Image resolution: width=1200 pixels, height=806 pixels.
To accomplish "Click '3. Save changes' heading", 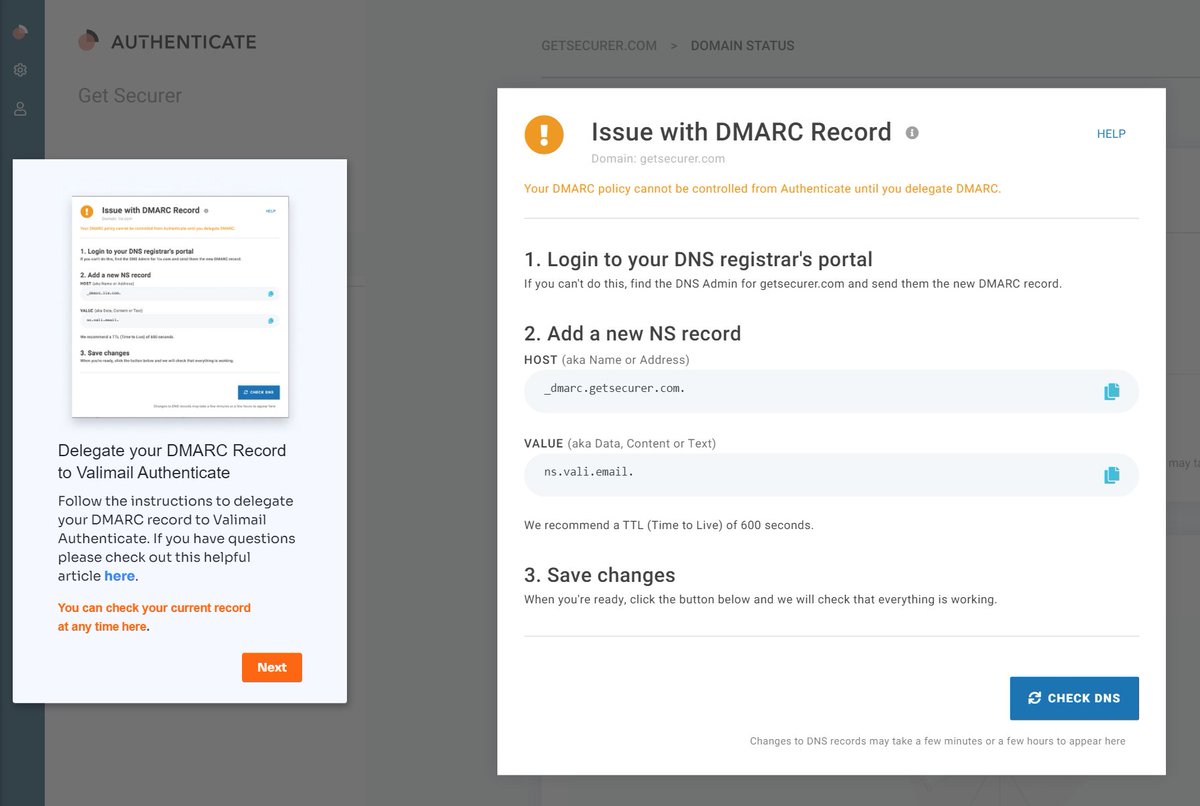I will pyautogui.click(x=600, y=575).
